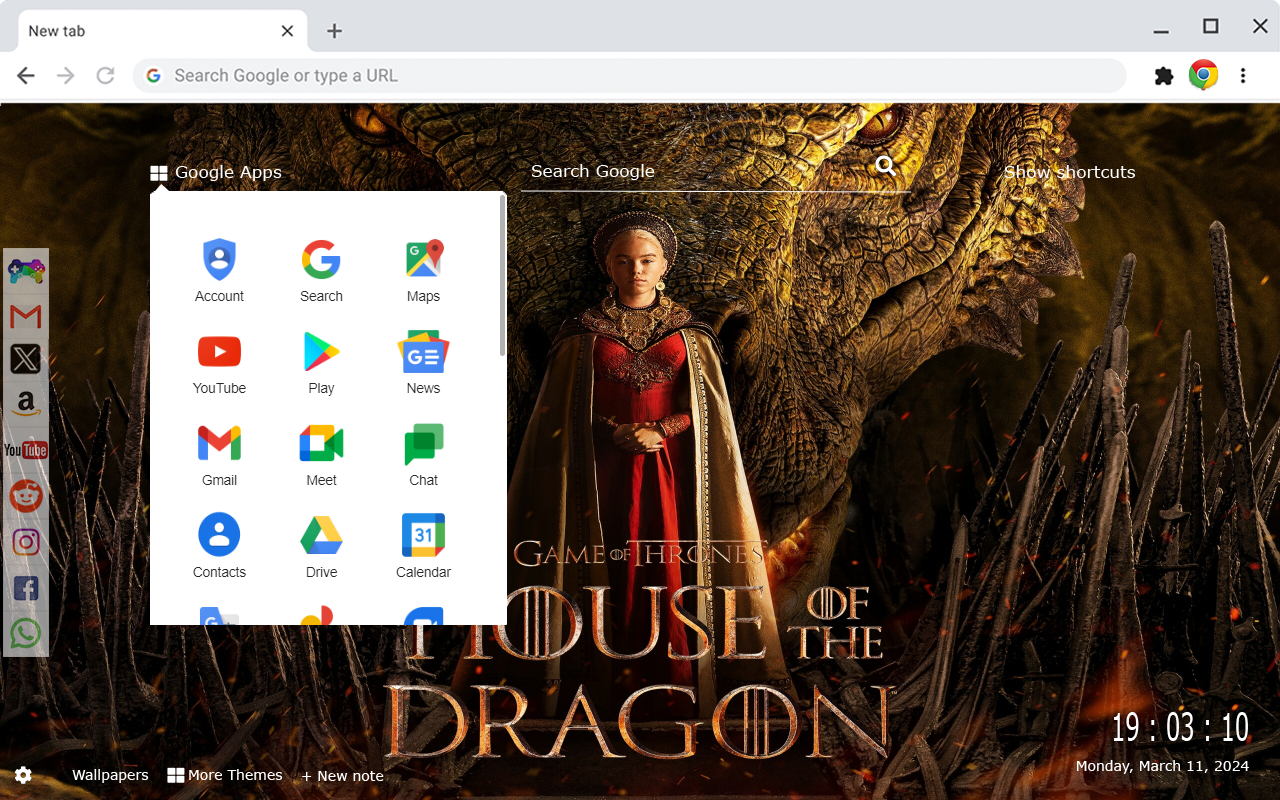Close the New tab tab

pyautogui.click(x=287, y=31)
